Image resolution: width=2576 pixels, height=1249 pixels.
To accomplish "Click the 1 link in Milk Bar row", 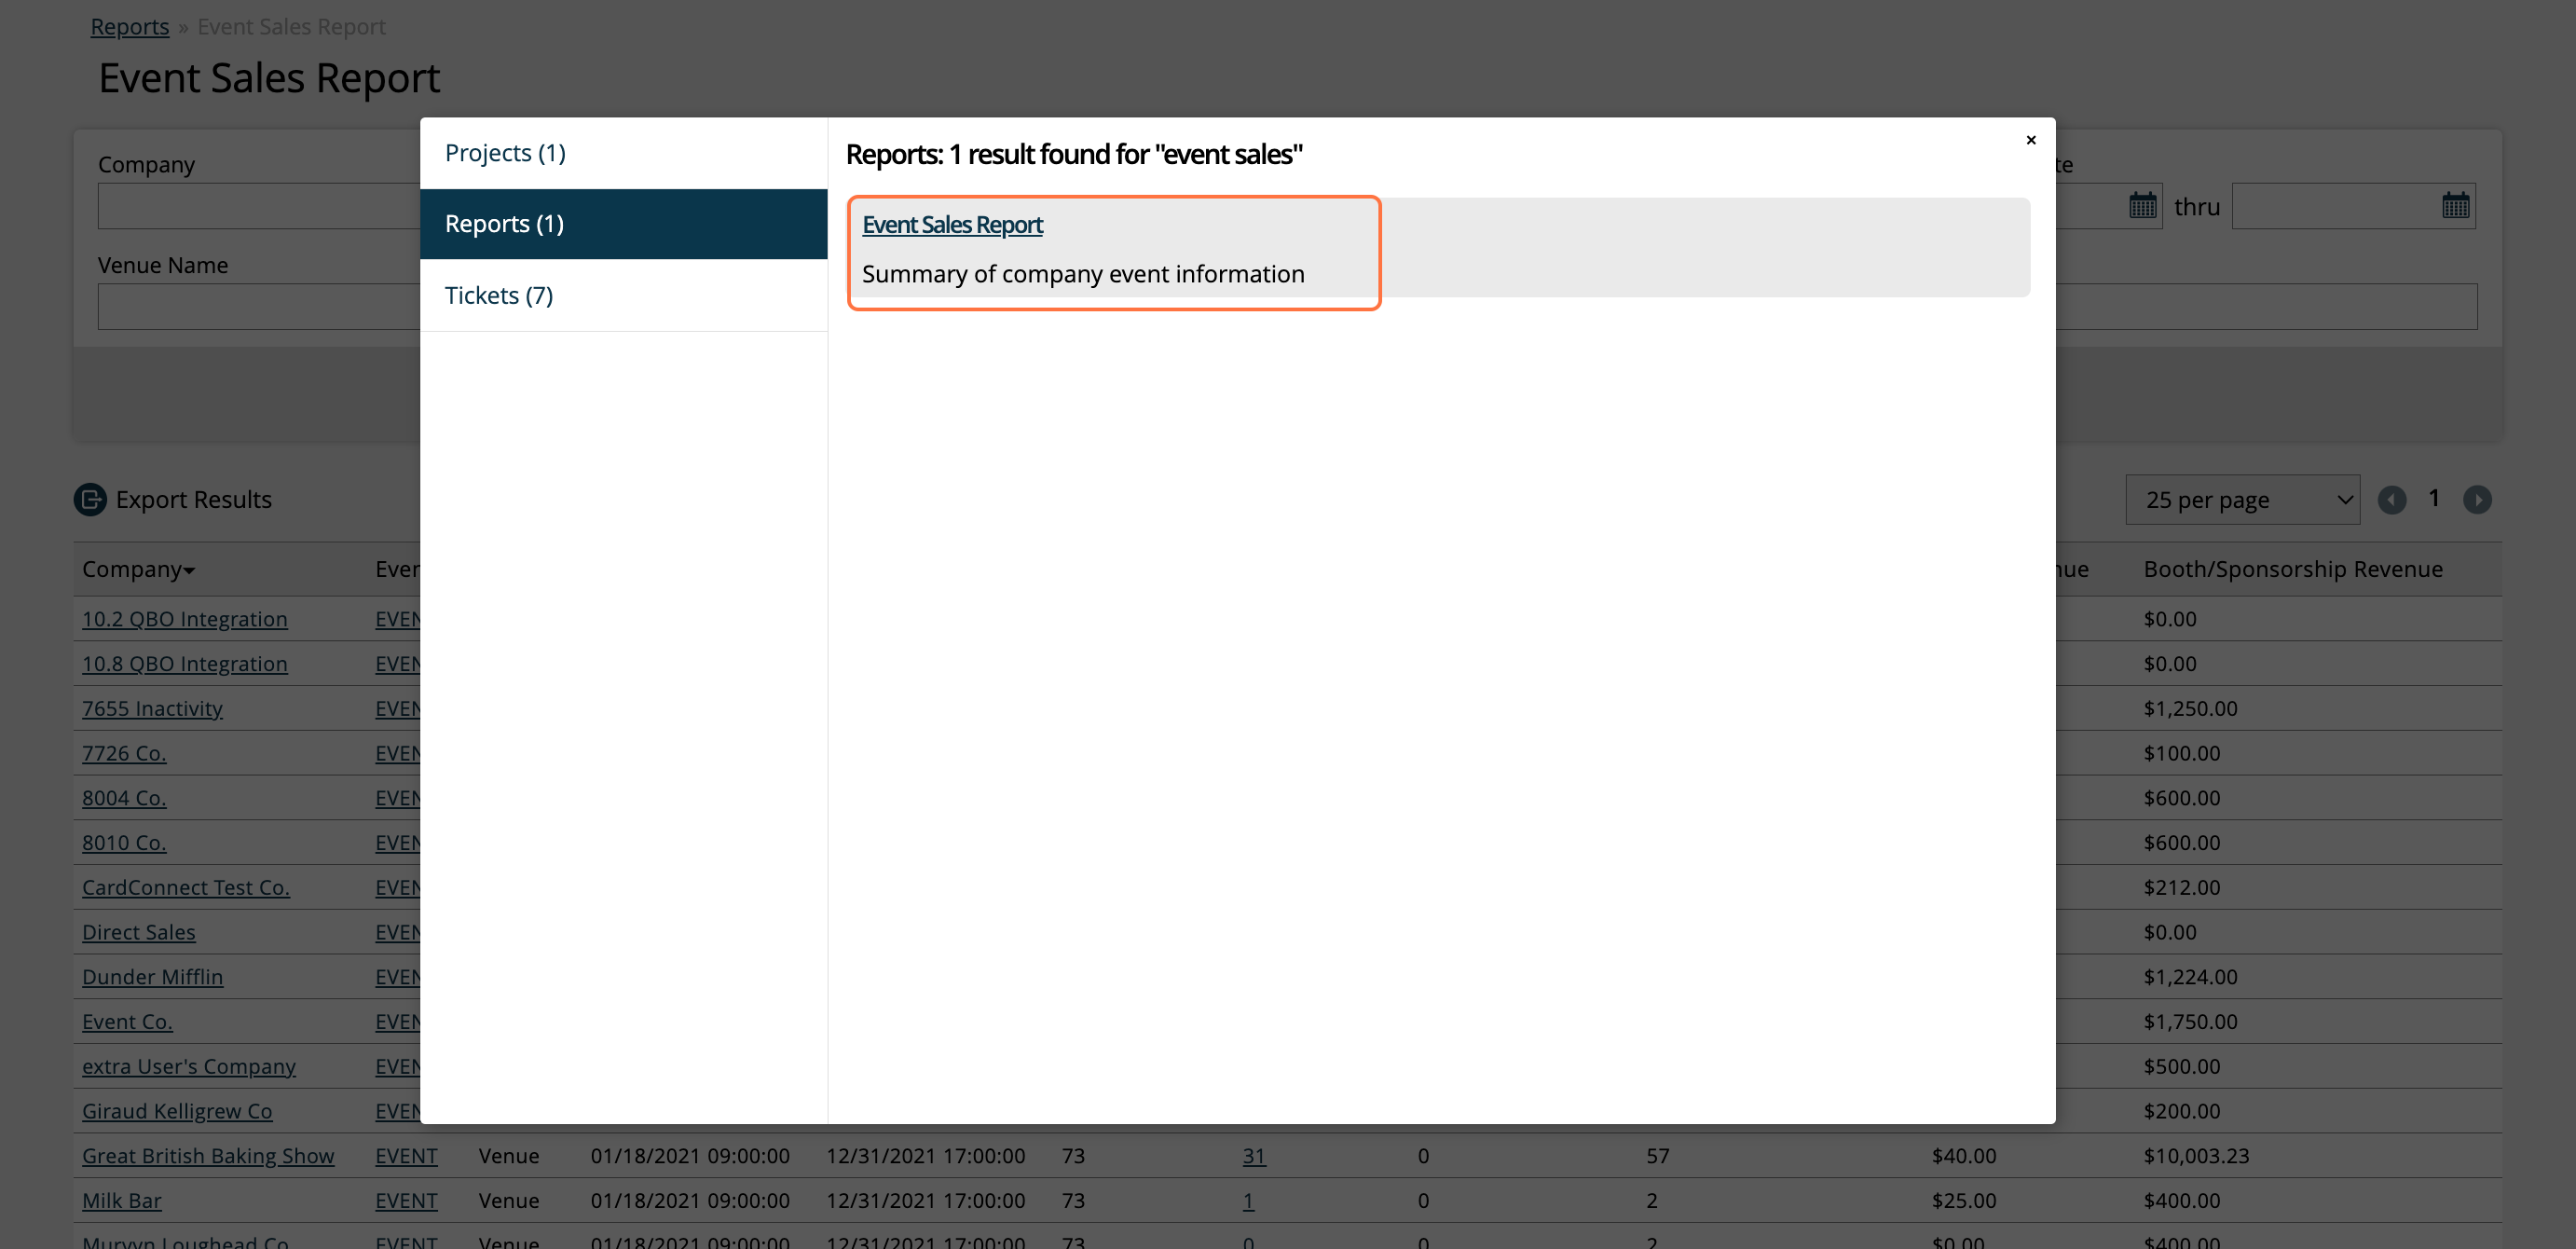I will [x=1248, y=1201].
